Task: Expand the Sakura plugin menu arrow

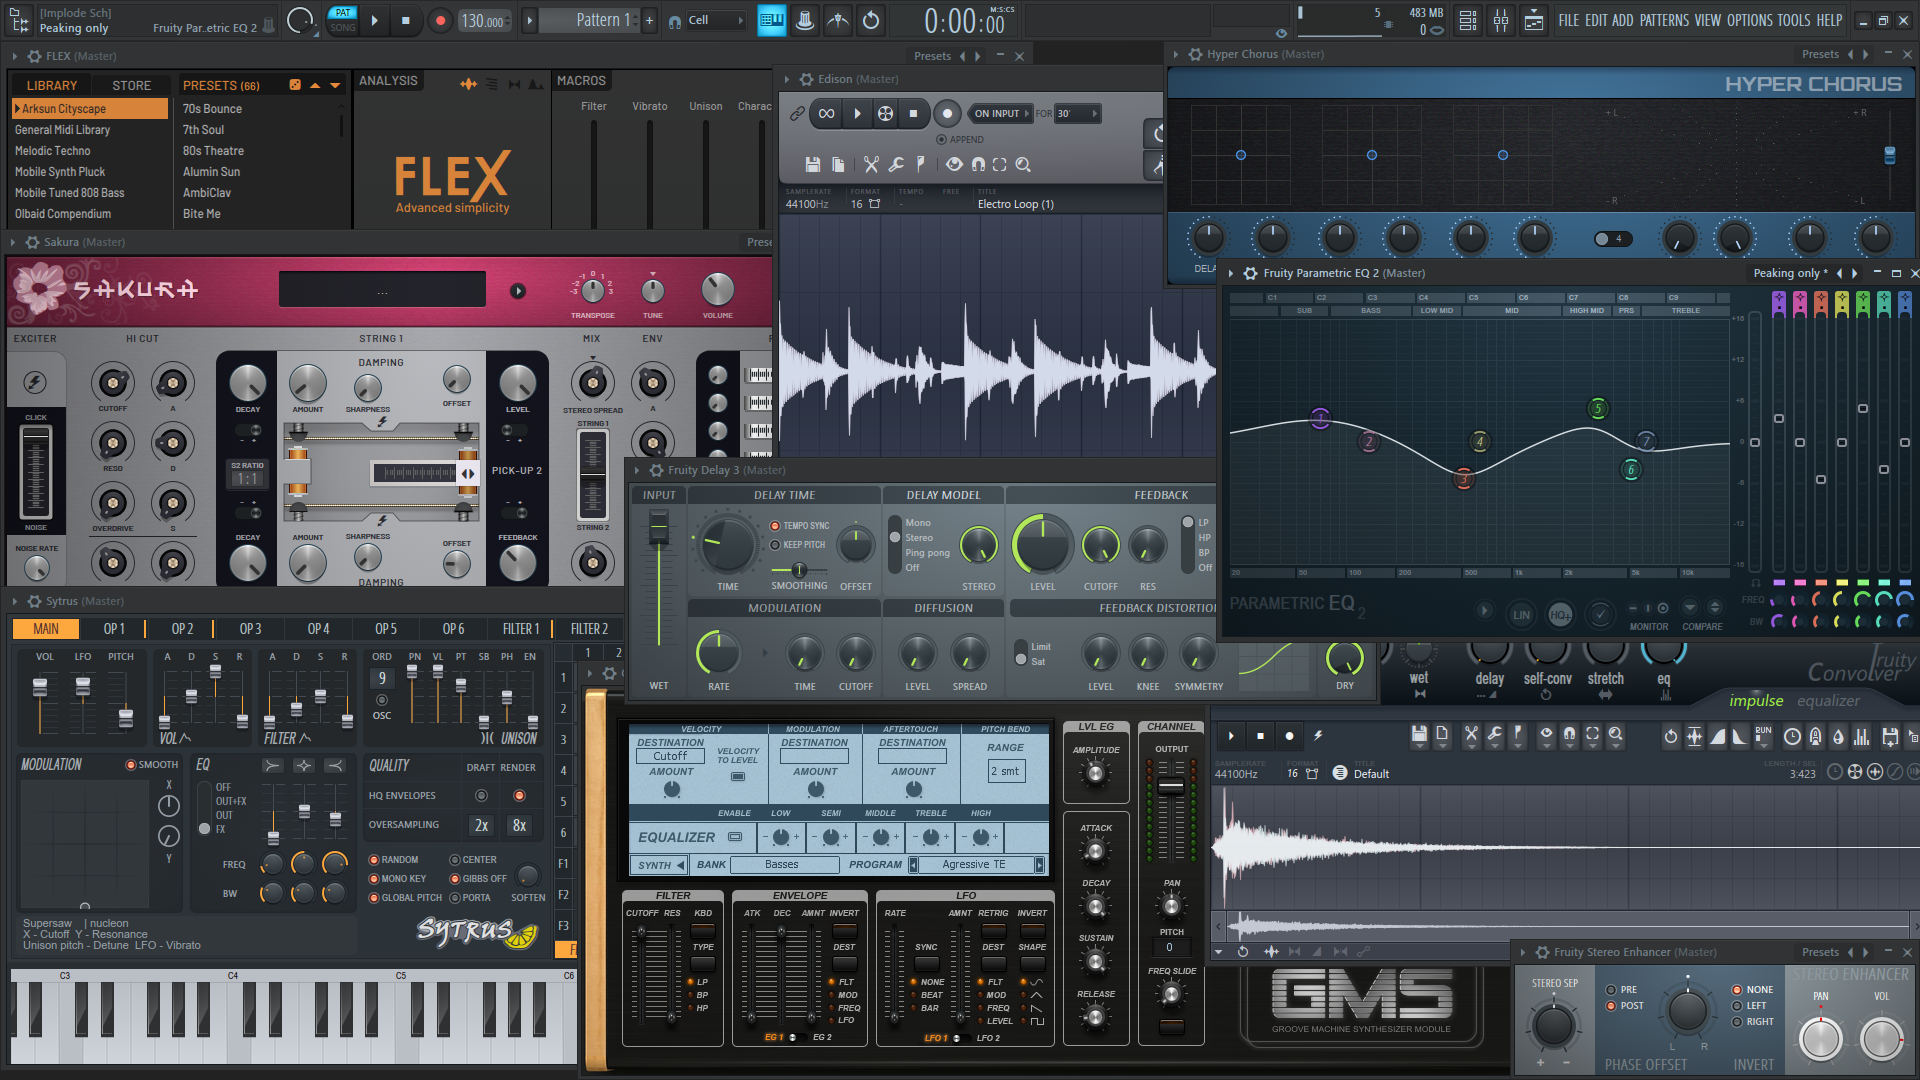Action: pyautogui.click(x=13, y=242)
